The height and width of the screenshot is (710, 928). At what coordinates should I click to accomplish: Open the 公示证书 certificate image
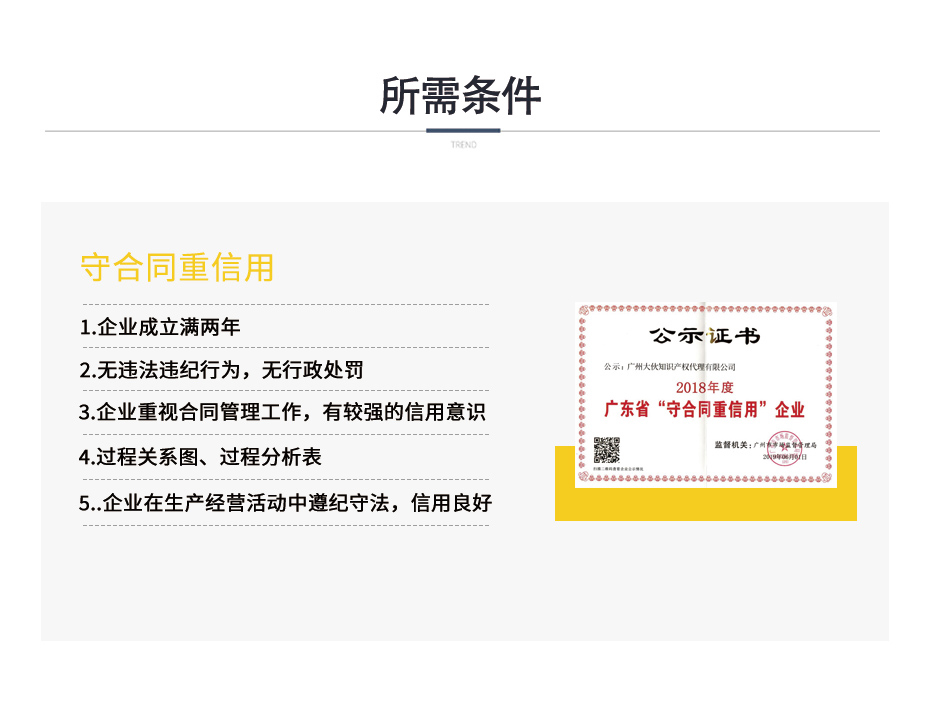pyautogui.click(x=705, y=395)
